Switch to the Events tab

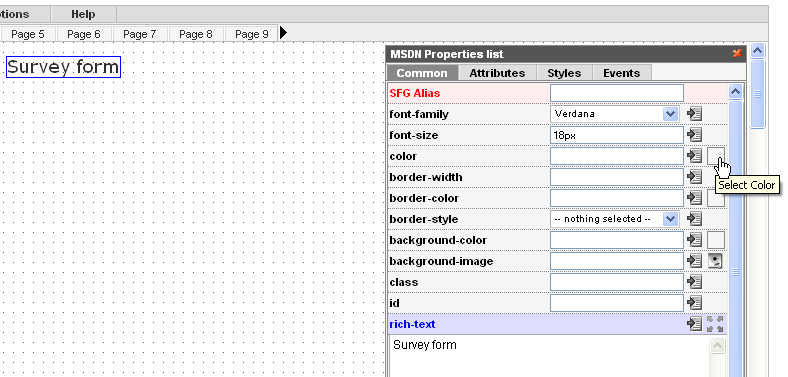[x=622, y=73]
